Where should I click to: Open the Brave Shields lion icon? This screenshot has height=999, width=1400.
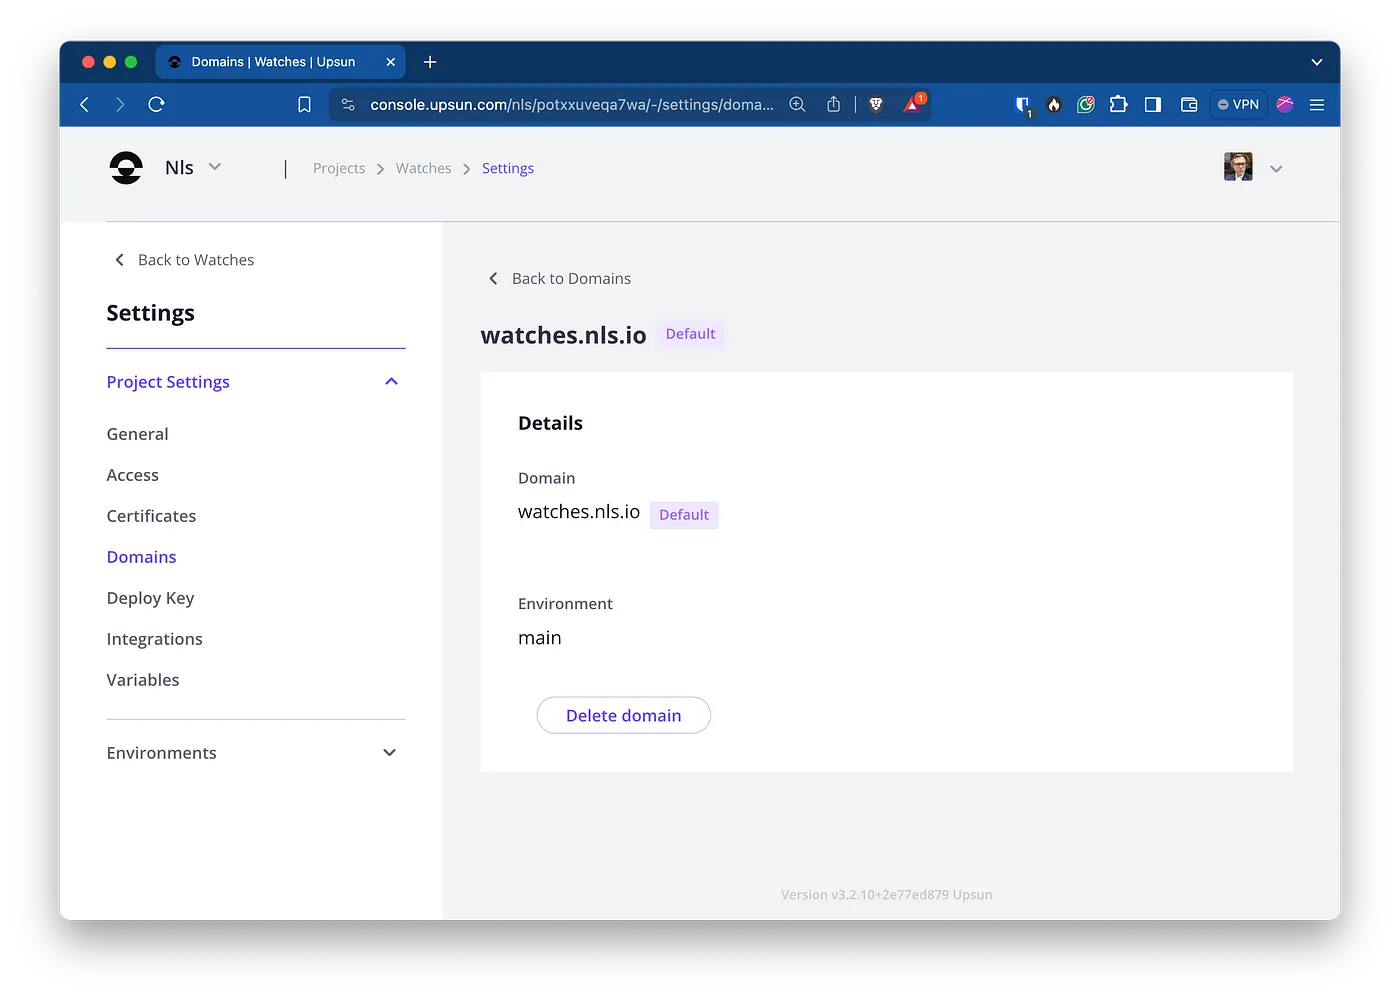click(x=876, y=104)
